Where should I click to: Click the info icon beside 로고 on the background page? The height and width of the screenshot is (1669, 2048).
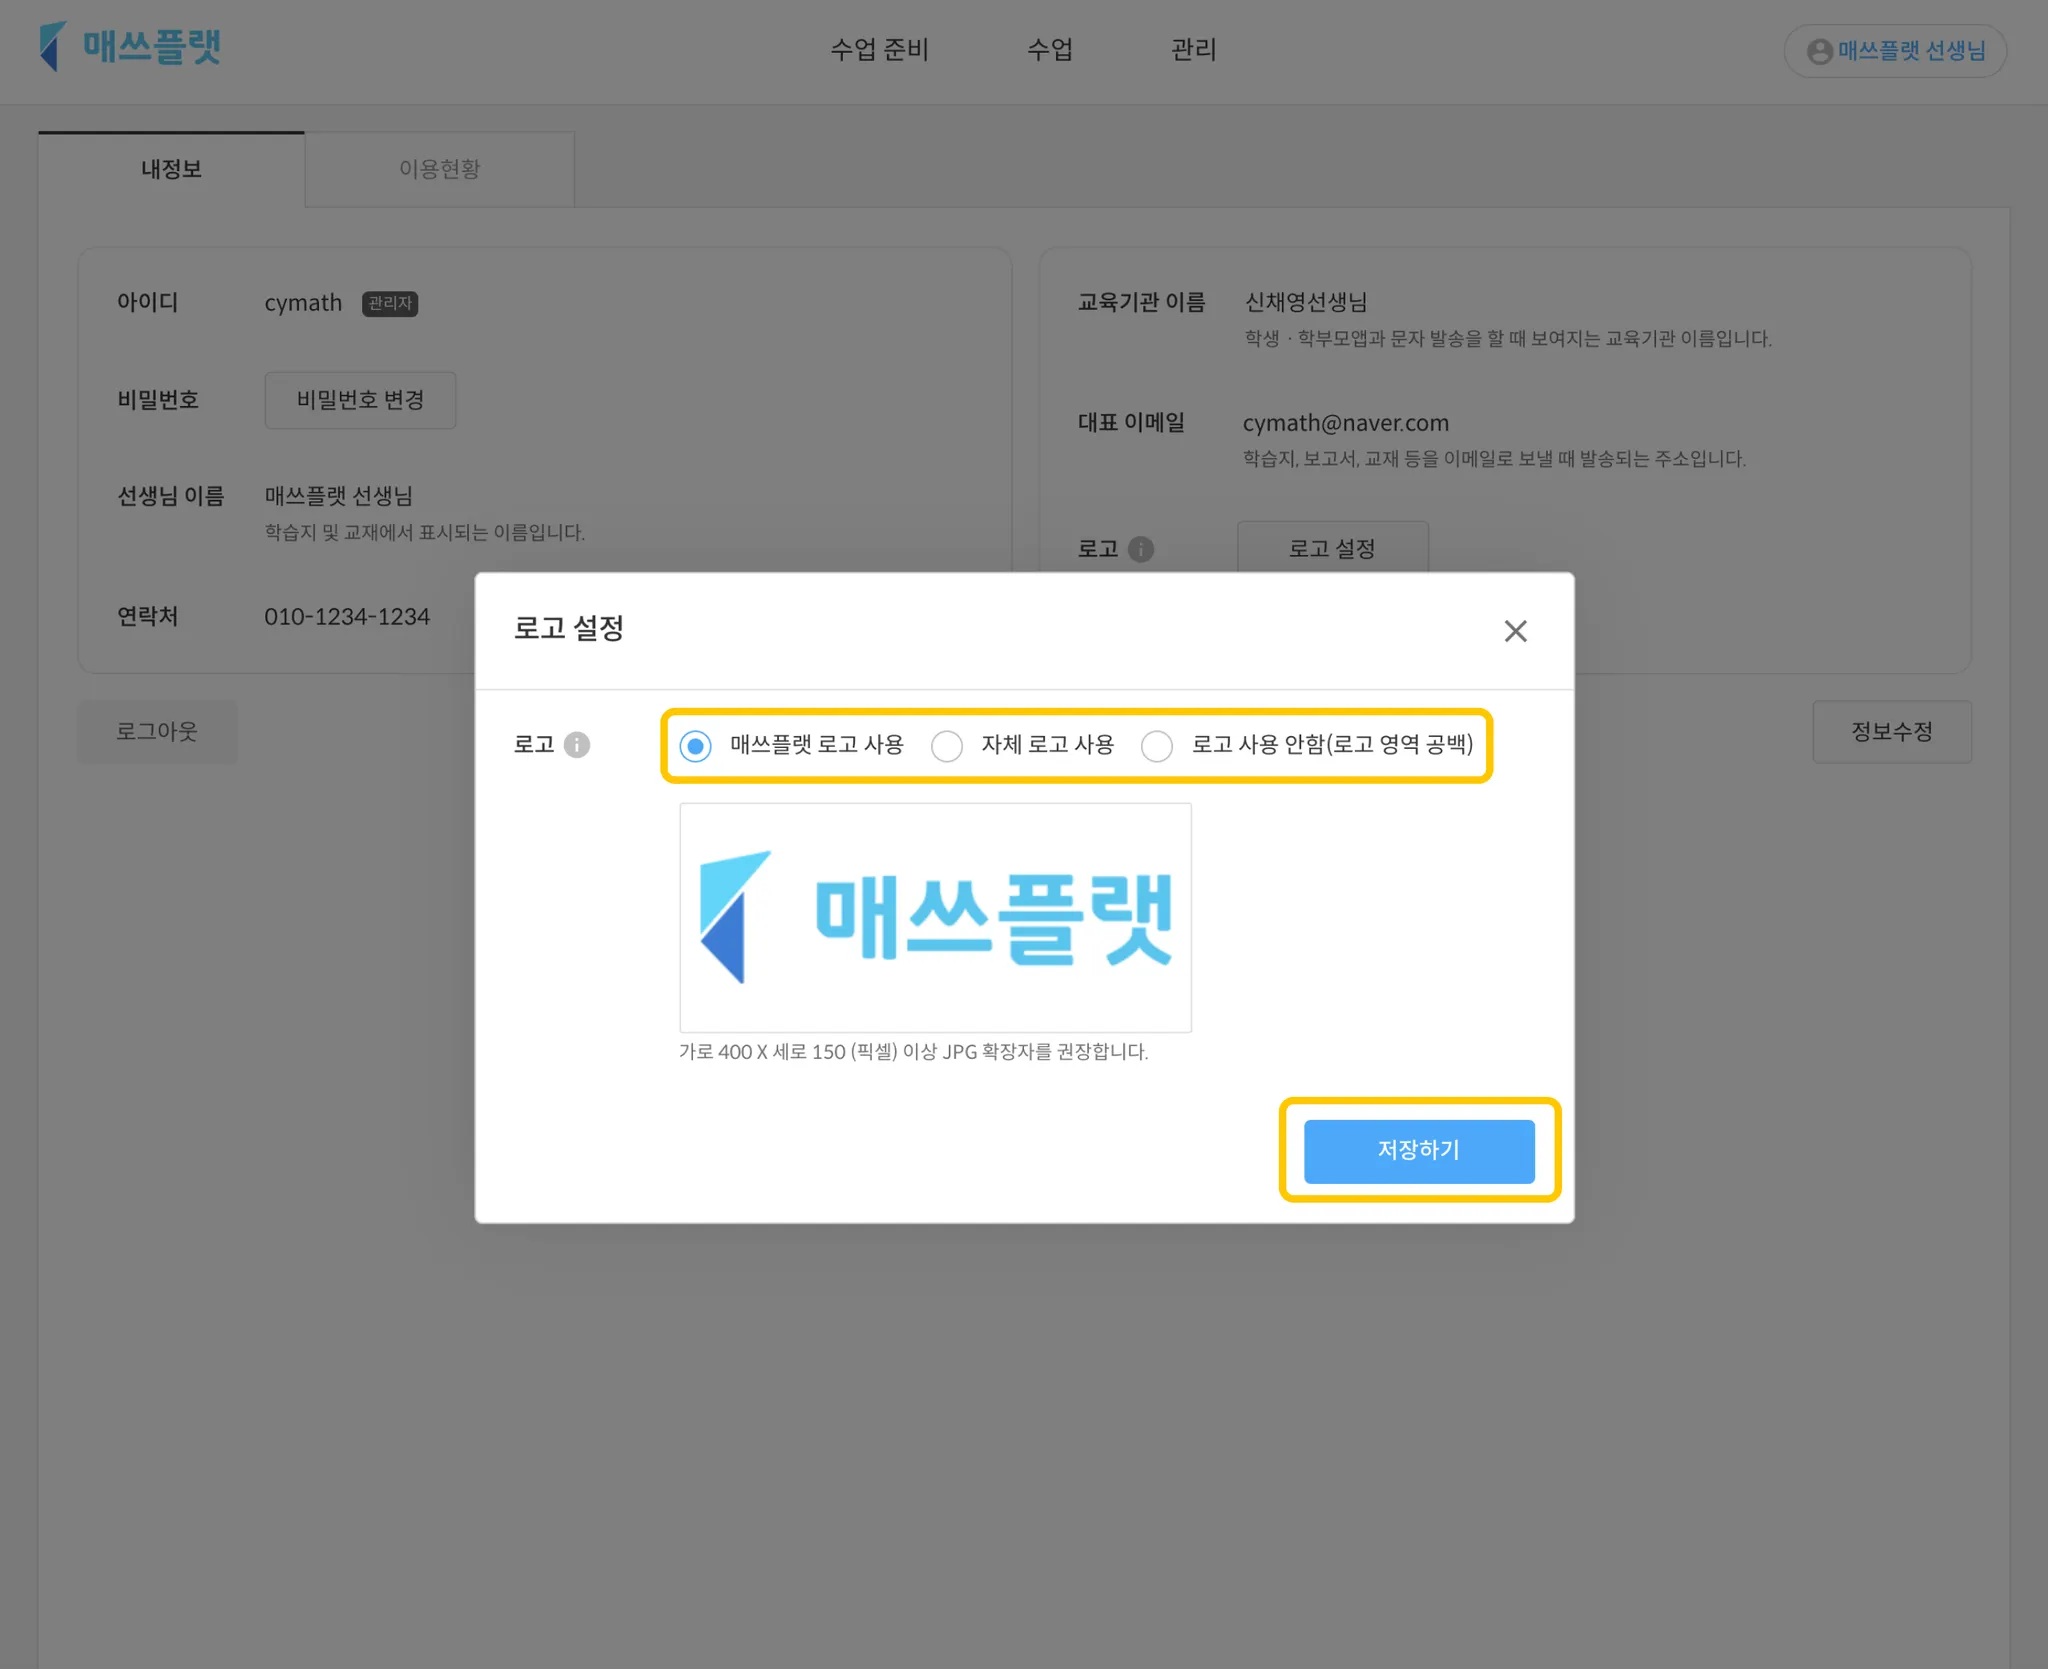coord(1140,549)
